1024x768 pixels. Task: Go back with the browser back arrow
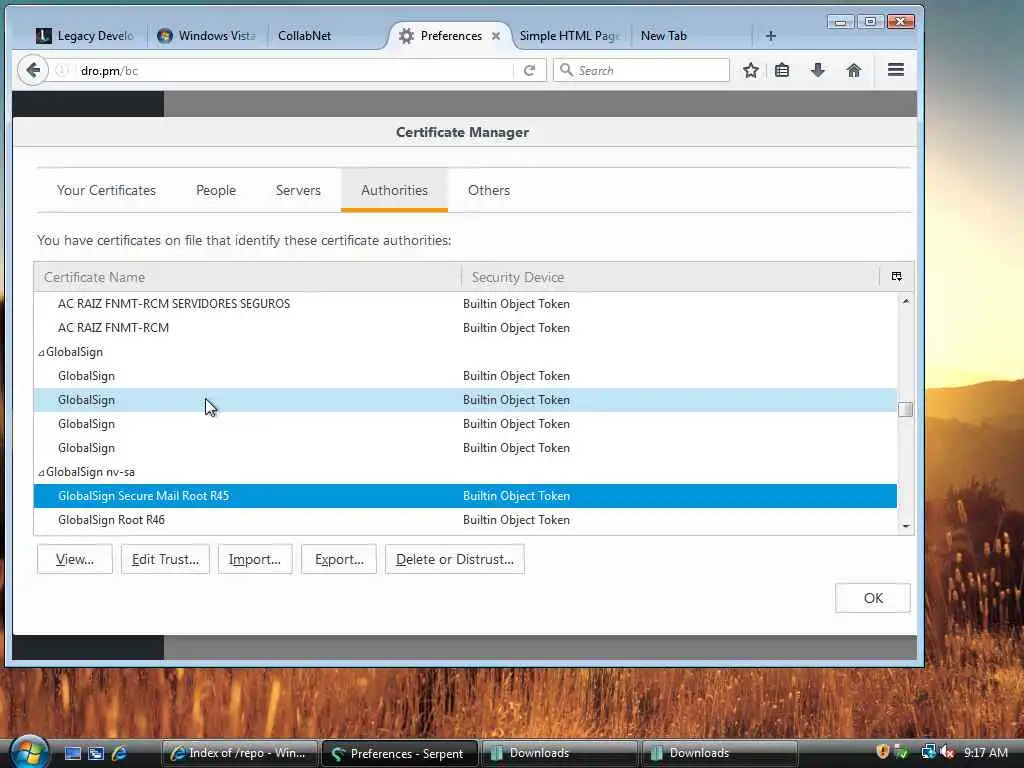[33, 70]
